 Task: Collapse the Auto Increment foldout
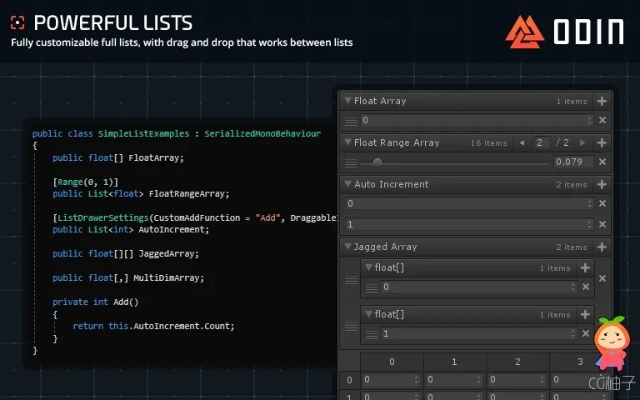[x=347, y=184]
